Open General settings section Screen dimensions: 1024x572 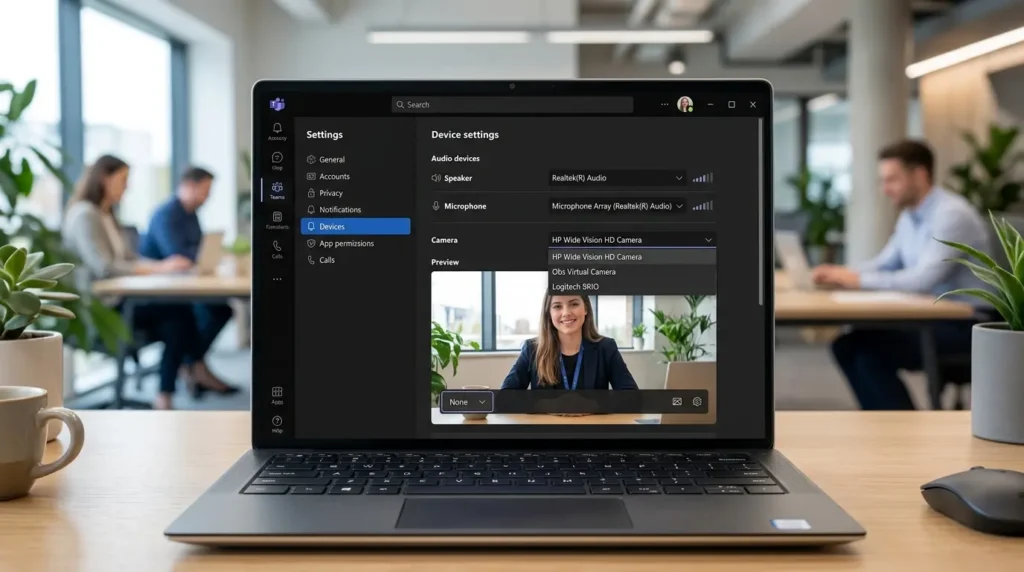pos(355,159)
